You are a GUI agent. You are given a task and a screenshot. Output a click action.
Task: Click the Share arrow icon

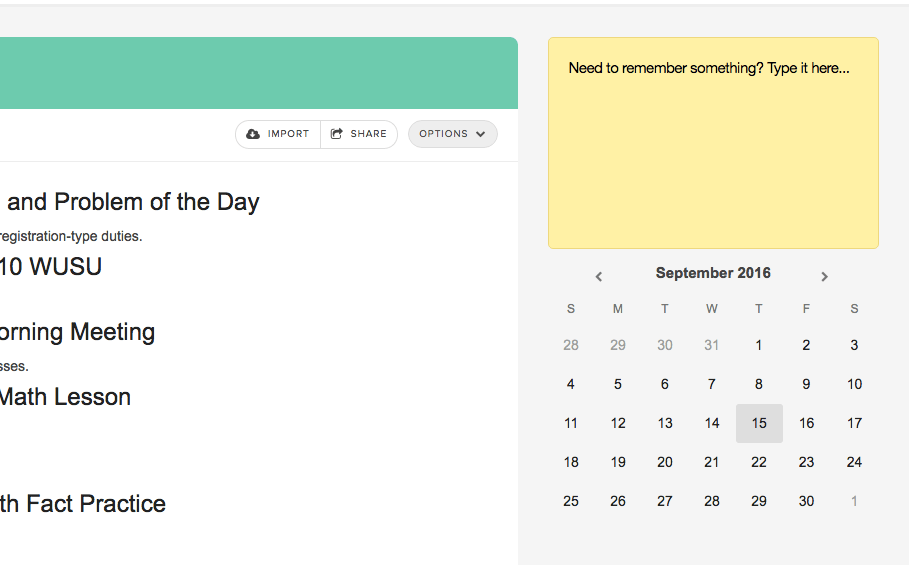pos(337,134)
